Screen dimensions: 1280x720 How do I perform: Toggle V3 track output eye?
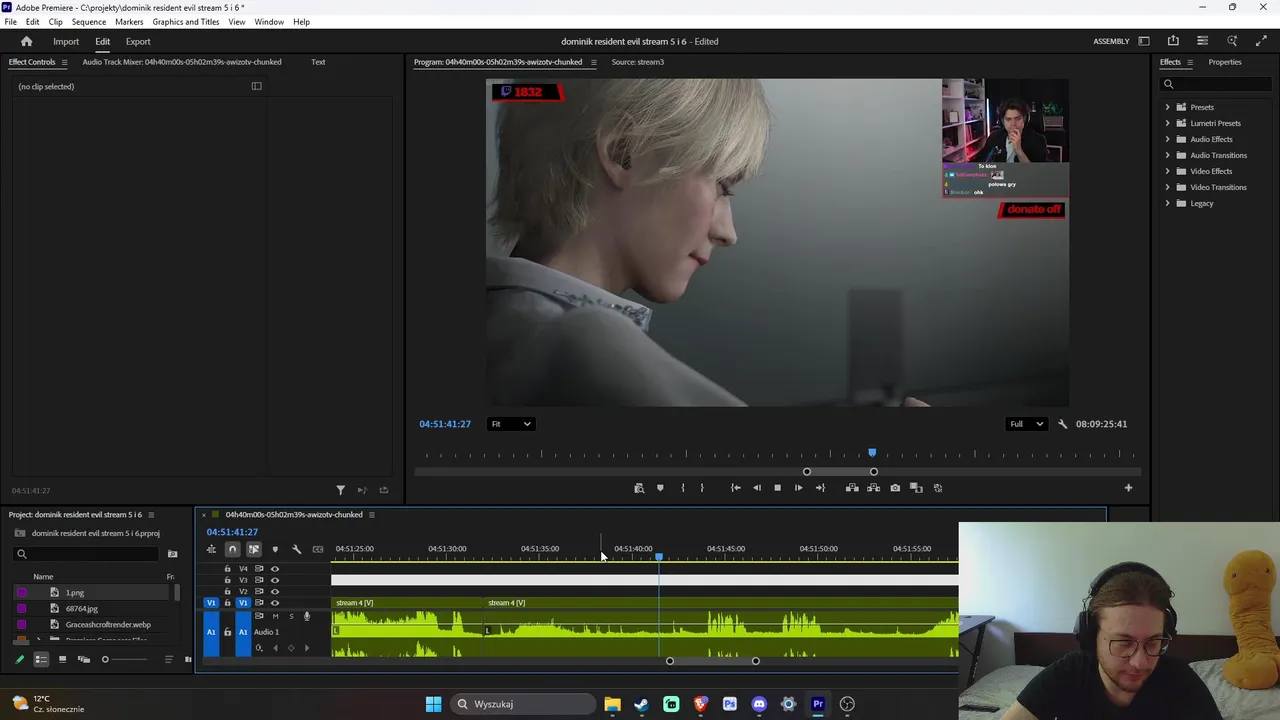click(x=275, y=580)
